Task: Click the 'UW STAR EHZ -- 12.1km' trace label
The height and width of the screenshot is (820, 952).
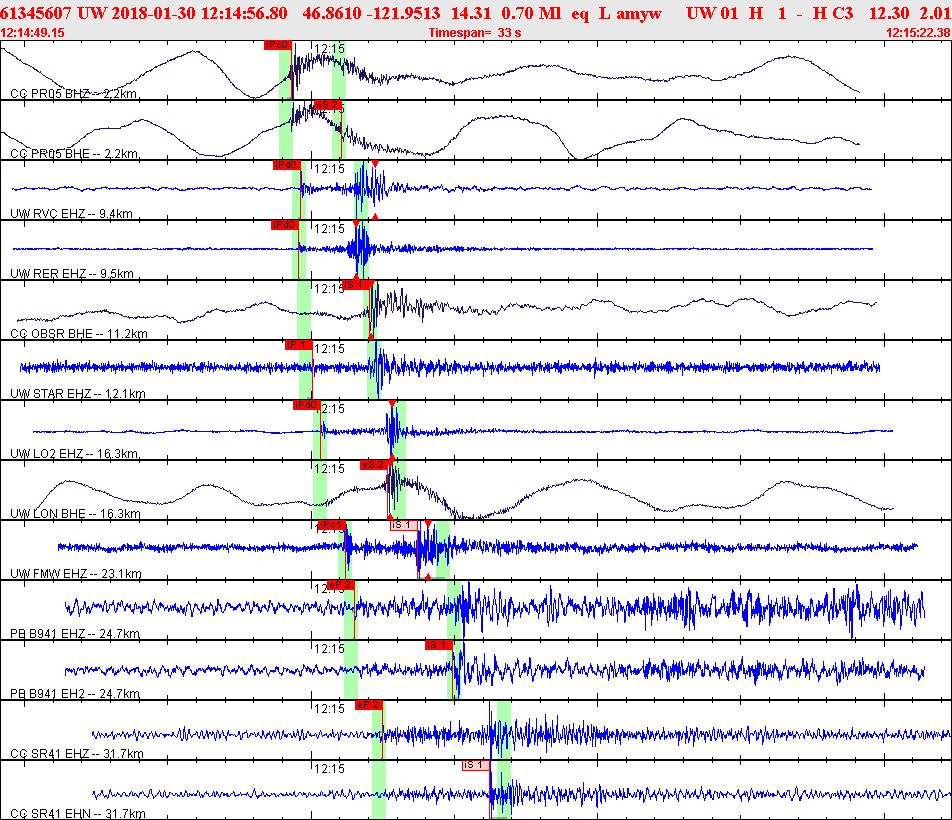Action: (x=78, y=394)
